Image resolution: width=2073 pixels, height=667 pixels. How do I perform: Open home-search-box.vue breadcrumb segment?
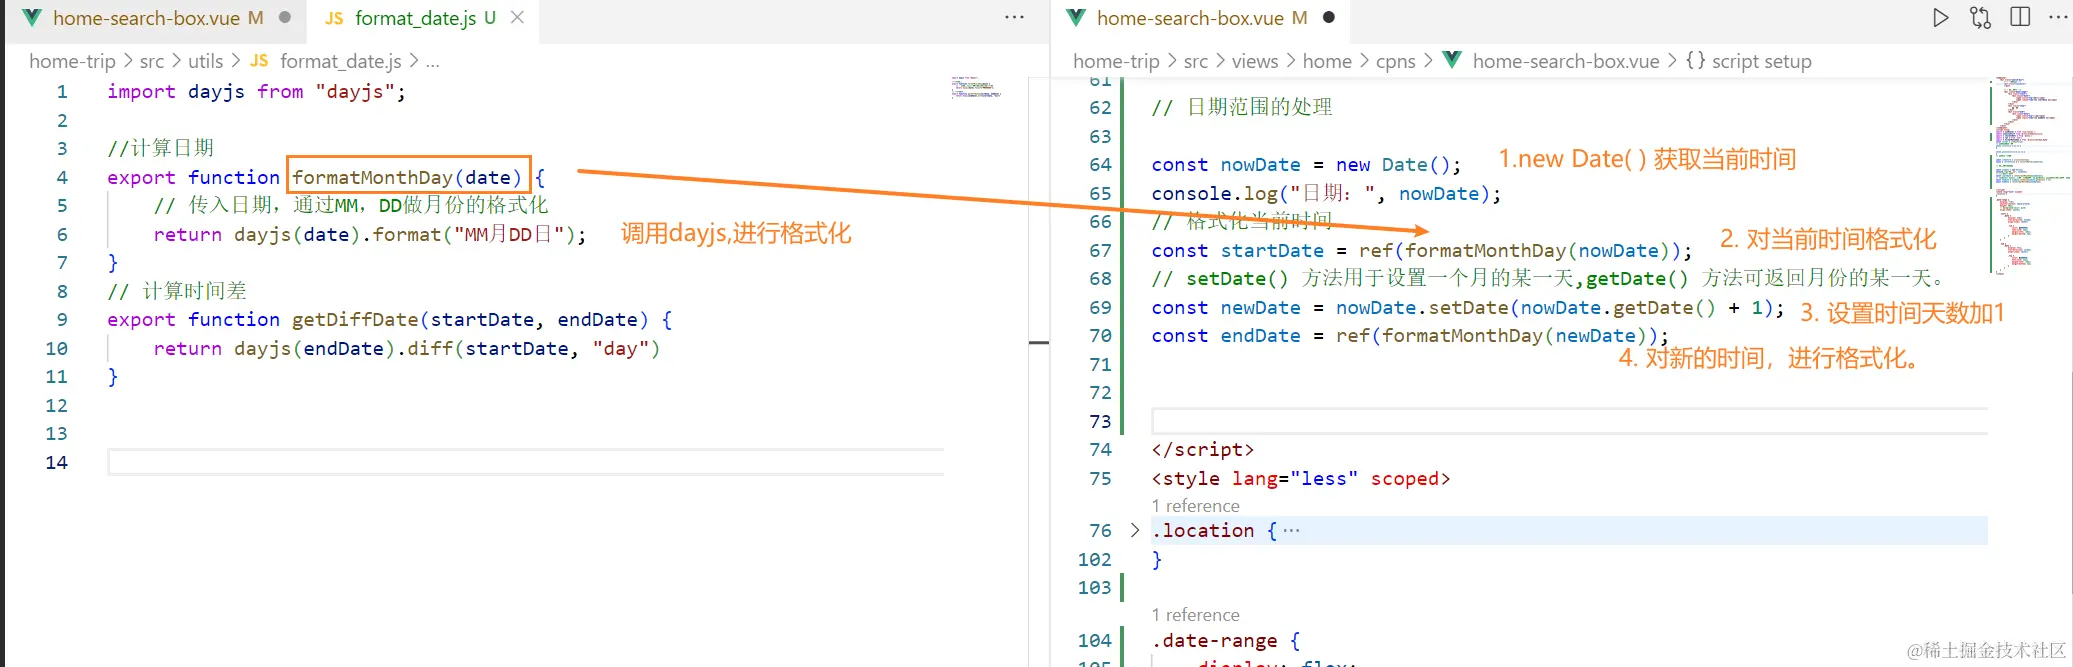pos(1565,61)
